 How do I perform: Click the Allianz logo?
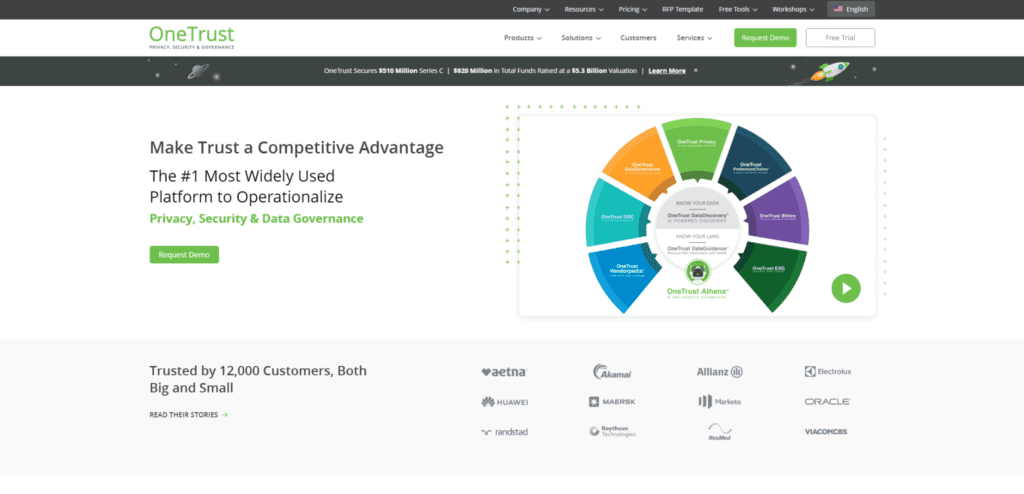720,372
